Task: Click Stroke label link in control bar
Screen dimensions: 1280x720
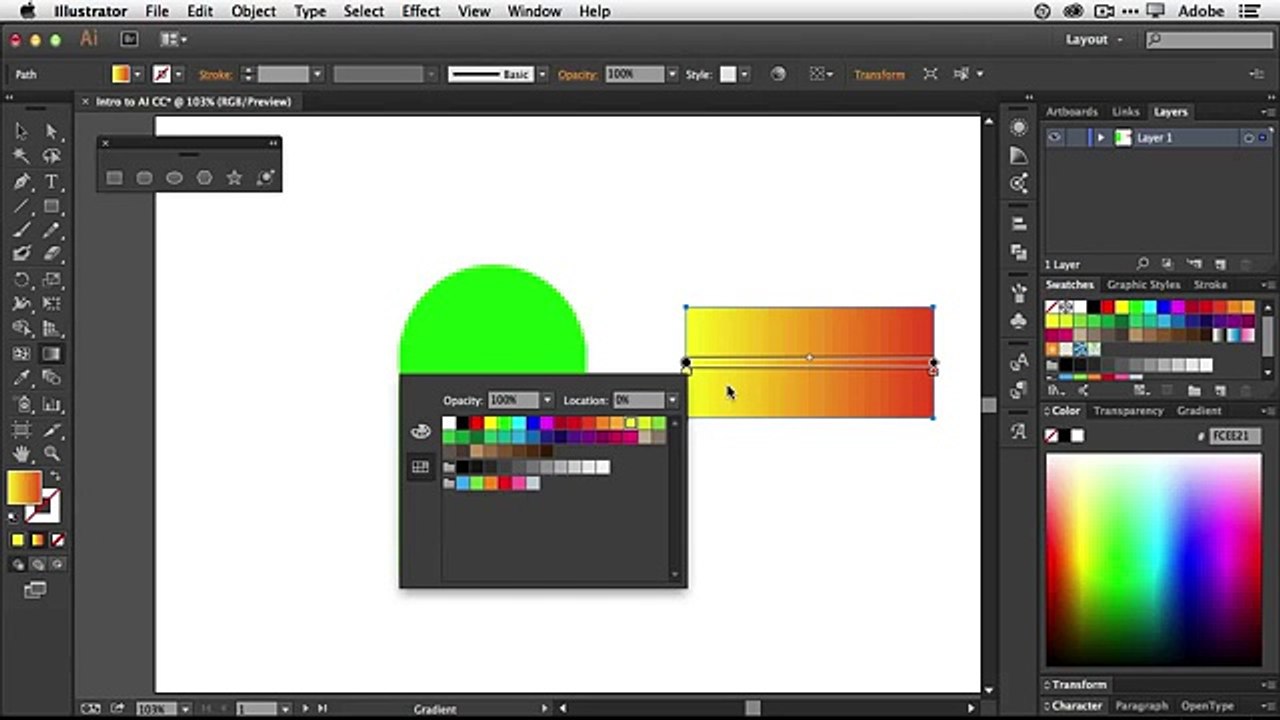Action: point(215,74)
